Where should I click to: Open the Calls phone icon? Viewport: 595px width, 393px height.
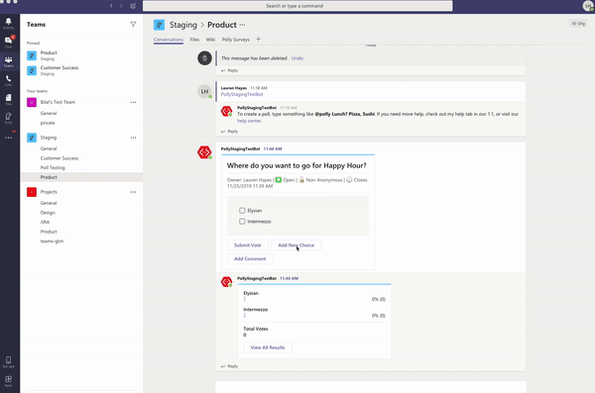click(8, 80)
